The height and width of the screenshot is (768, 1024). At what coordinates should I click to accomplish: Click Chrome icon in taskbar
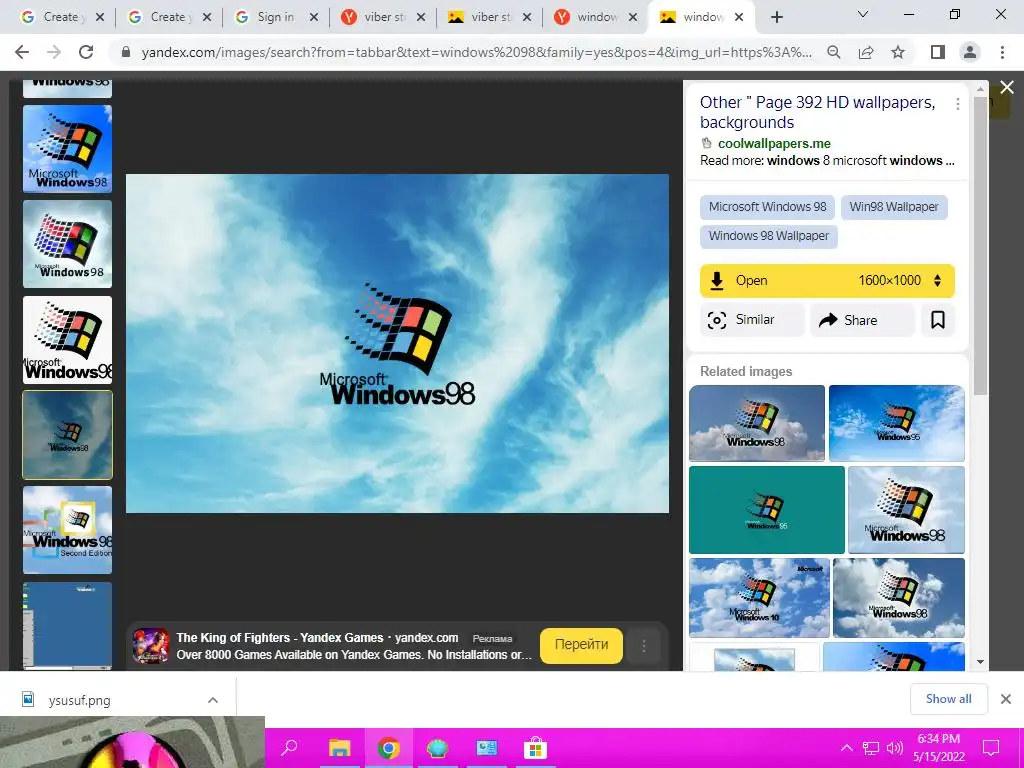[x=389, y=748]
